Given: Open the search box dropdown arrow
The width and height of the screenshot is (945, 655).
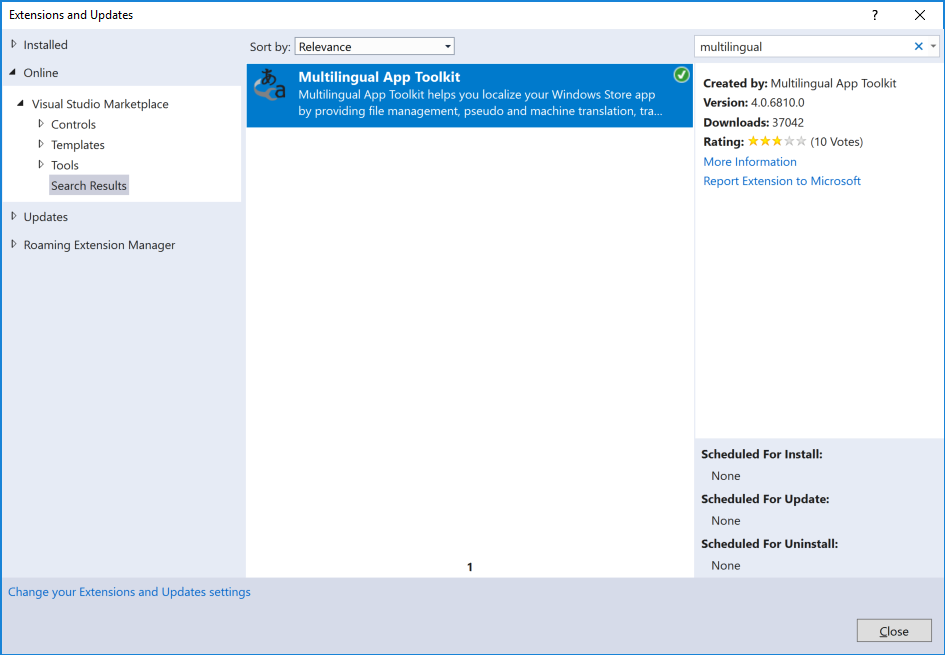Looking at the screenshot, I should [x=933, y=47].
